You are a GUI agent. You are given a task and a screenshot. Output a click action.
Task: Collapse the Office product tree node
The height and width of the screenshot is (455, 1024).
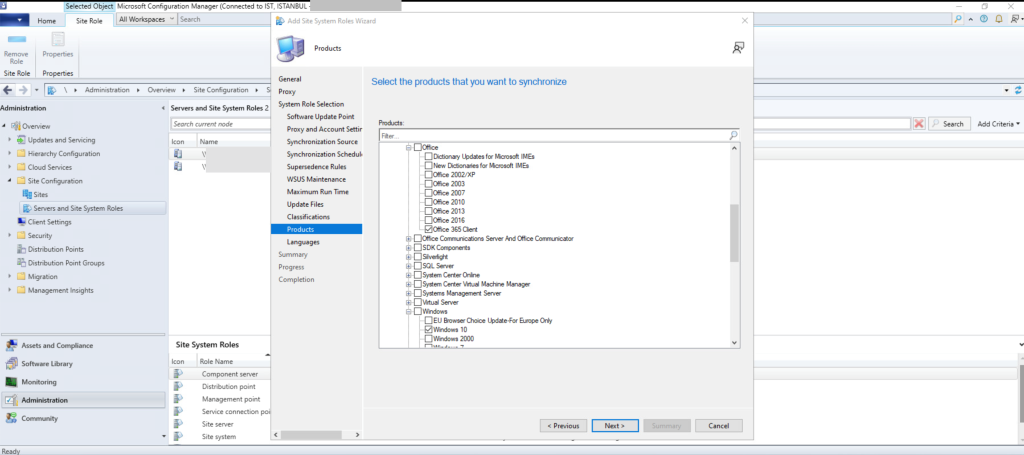pyautogui.click(x=408, y=147)
